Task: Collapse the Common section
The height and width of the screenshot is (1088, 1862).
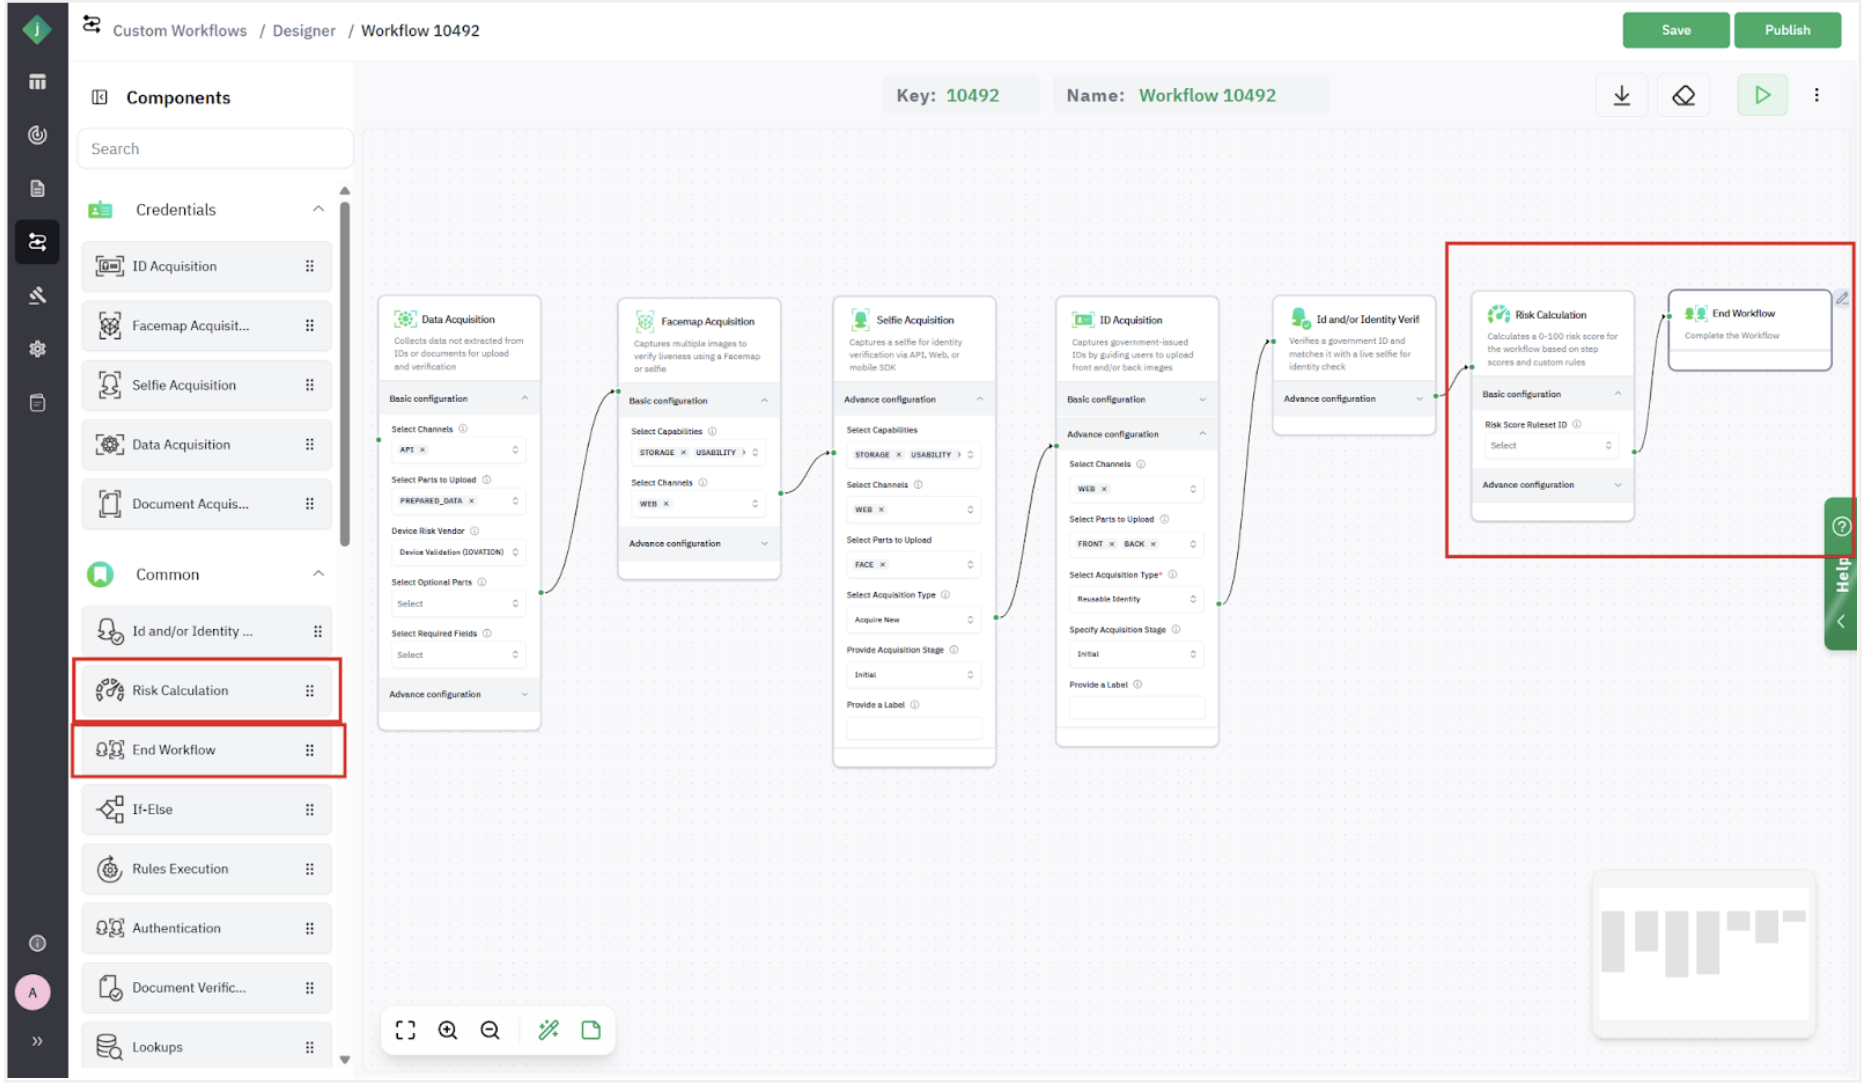Action: pos(318,574)
